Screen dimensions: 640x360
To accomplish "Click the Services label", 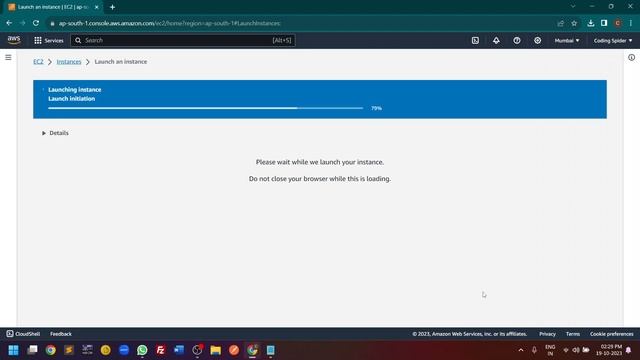I will (54, 40).
